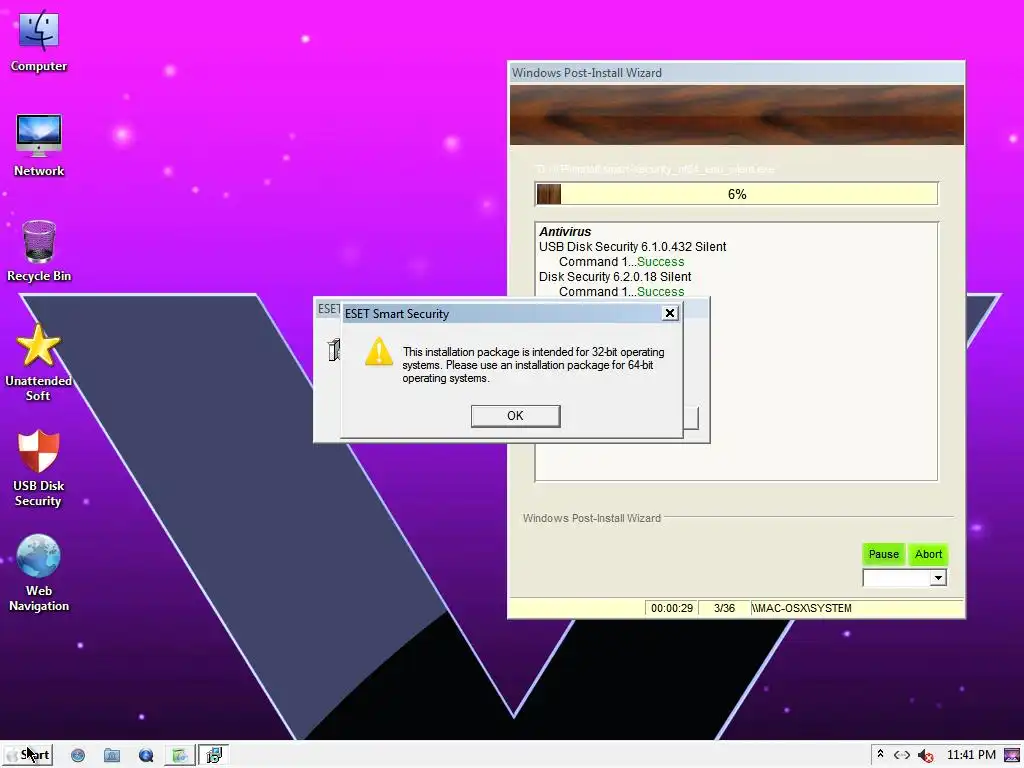
Task: Click Success under Disk Security 6.2.0.18
Action: (660, 292)
